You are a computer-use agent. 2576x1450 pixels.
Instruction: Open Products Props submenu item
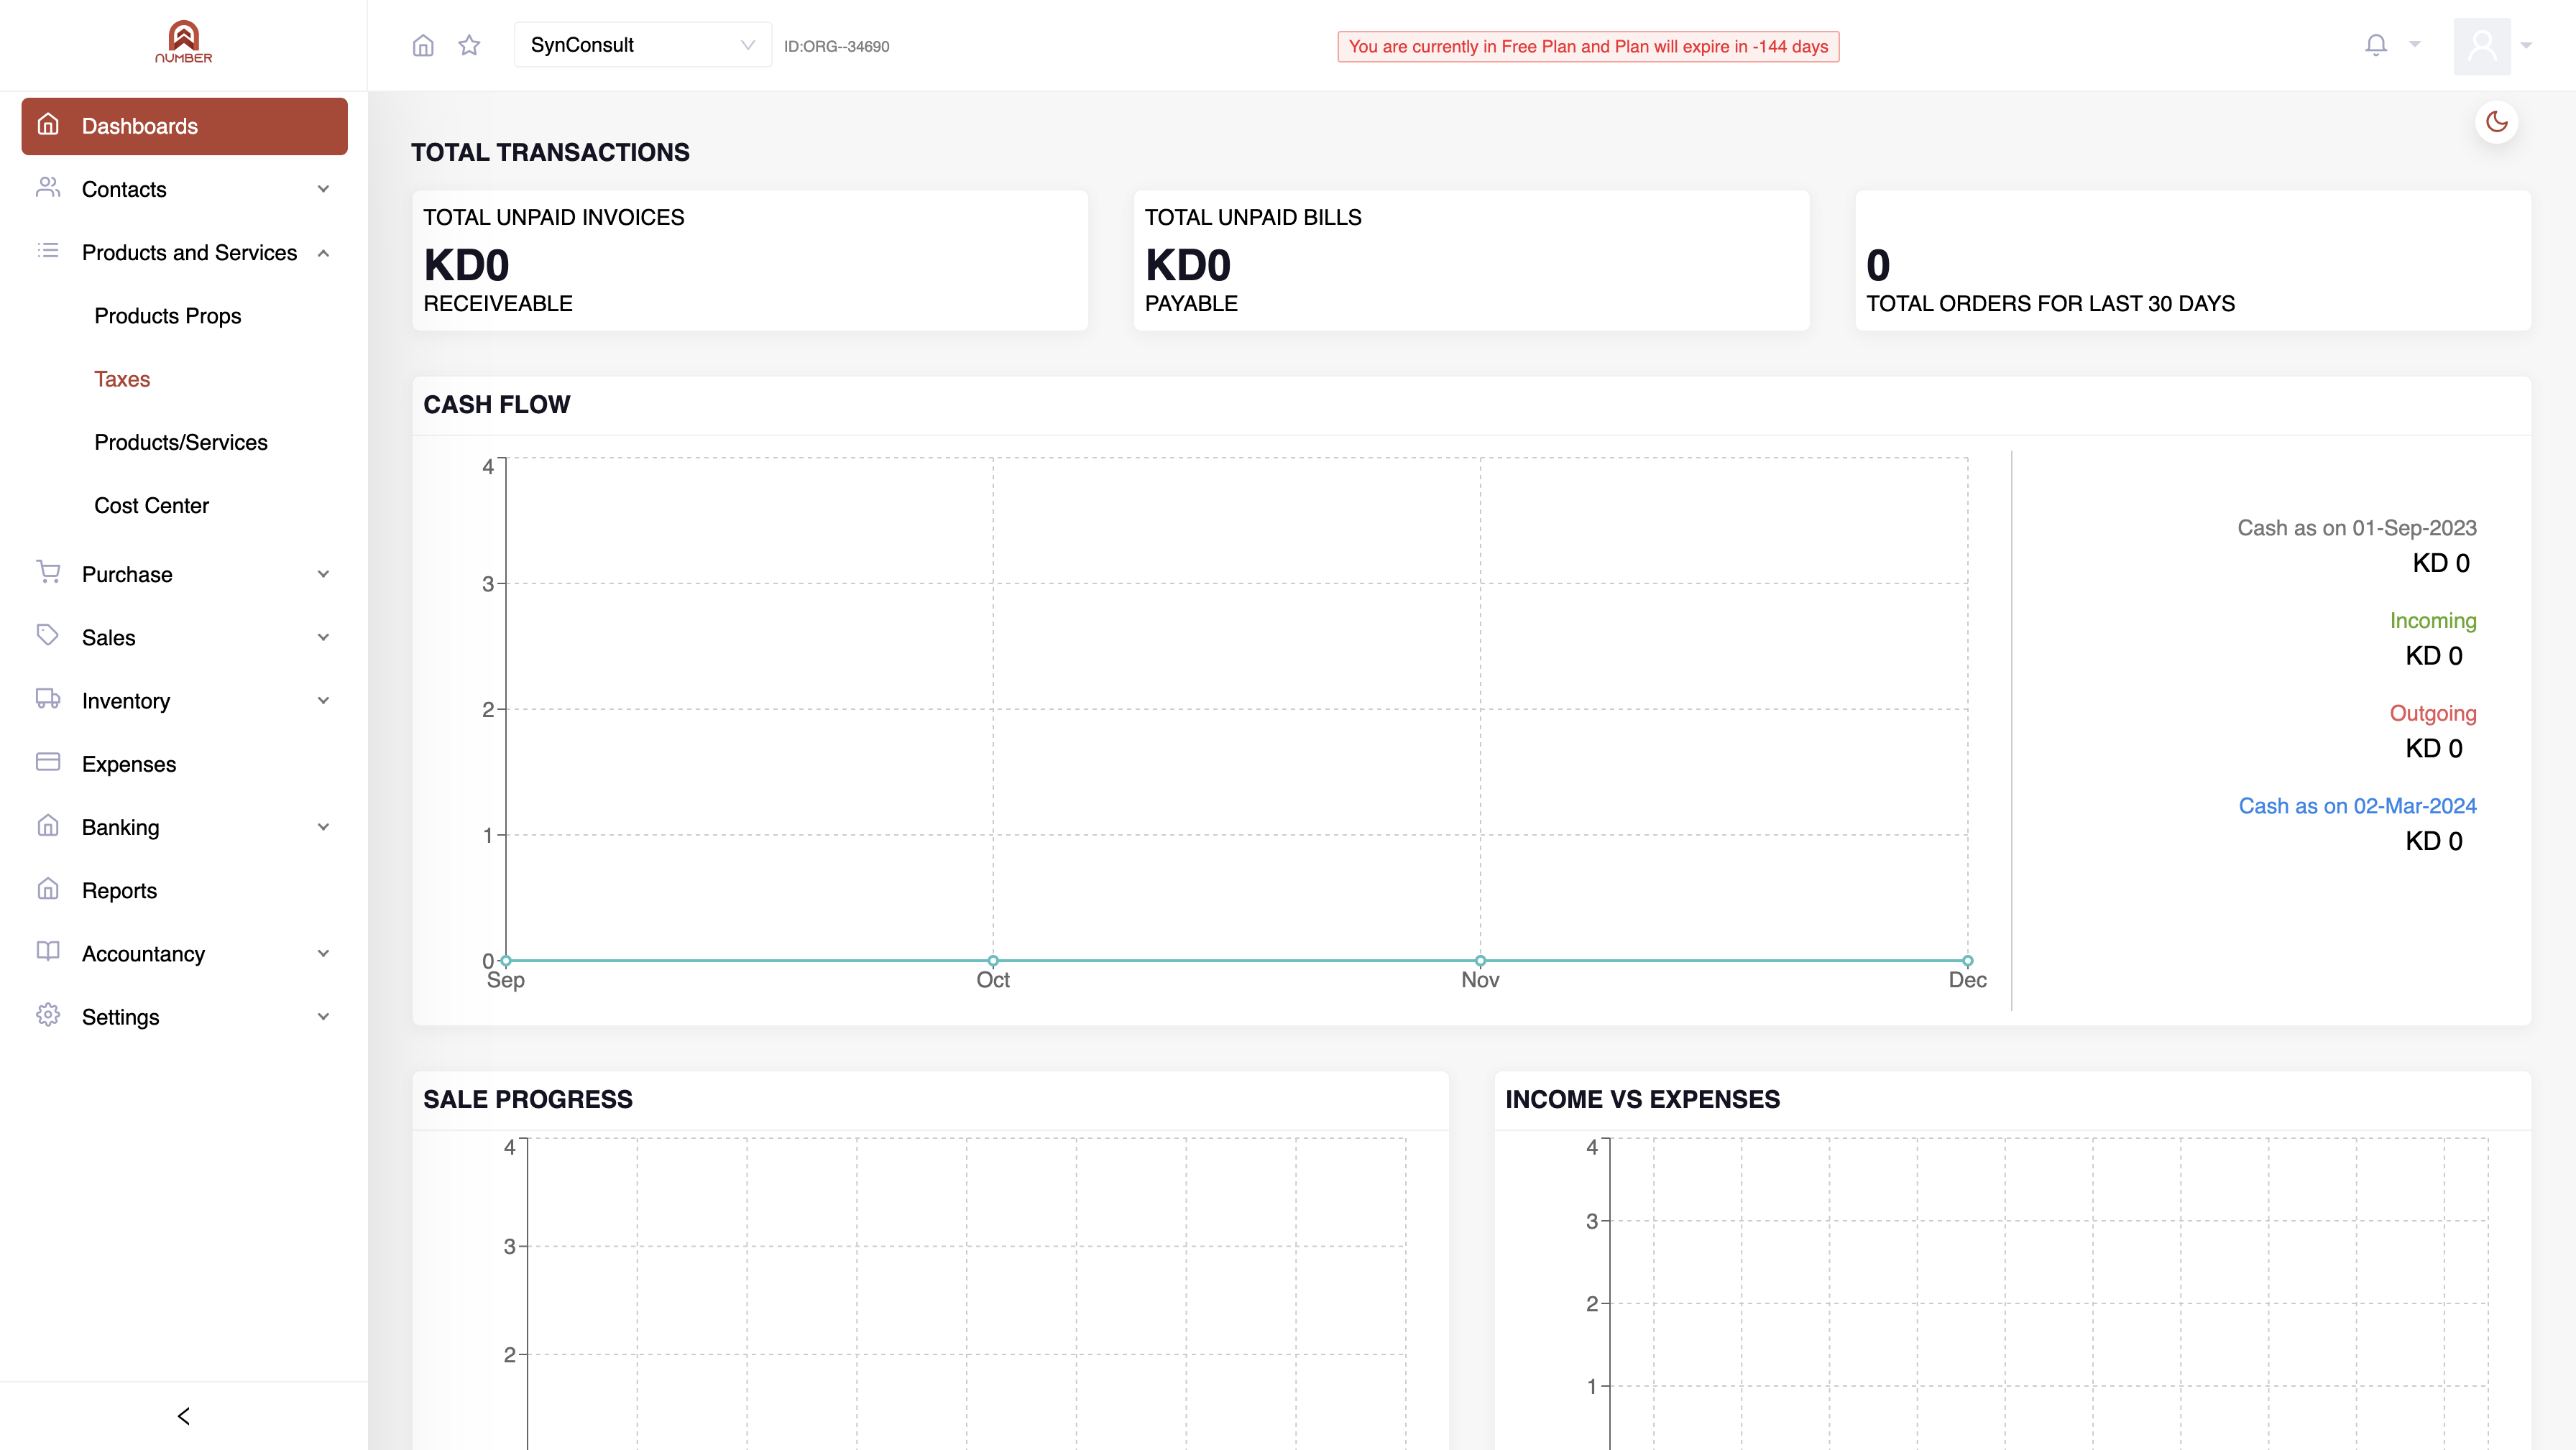tap(168, 316)
